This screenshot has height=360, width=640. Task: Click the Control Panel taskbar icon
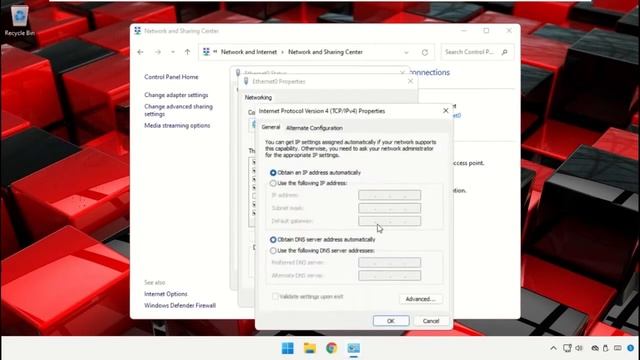coord(353,348)
